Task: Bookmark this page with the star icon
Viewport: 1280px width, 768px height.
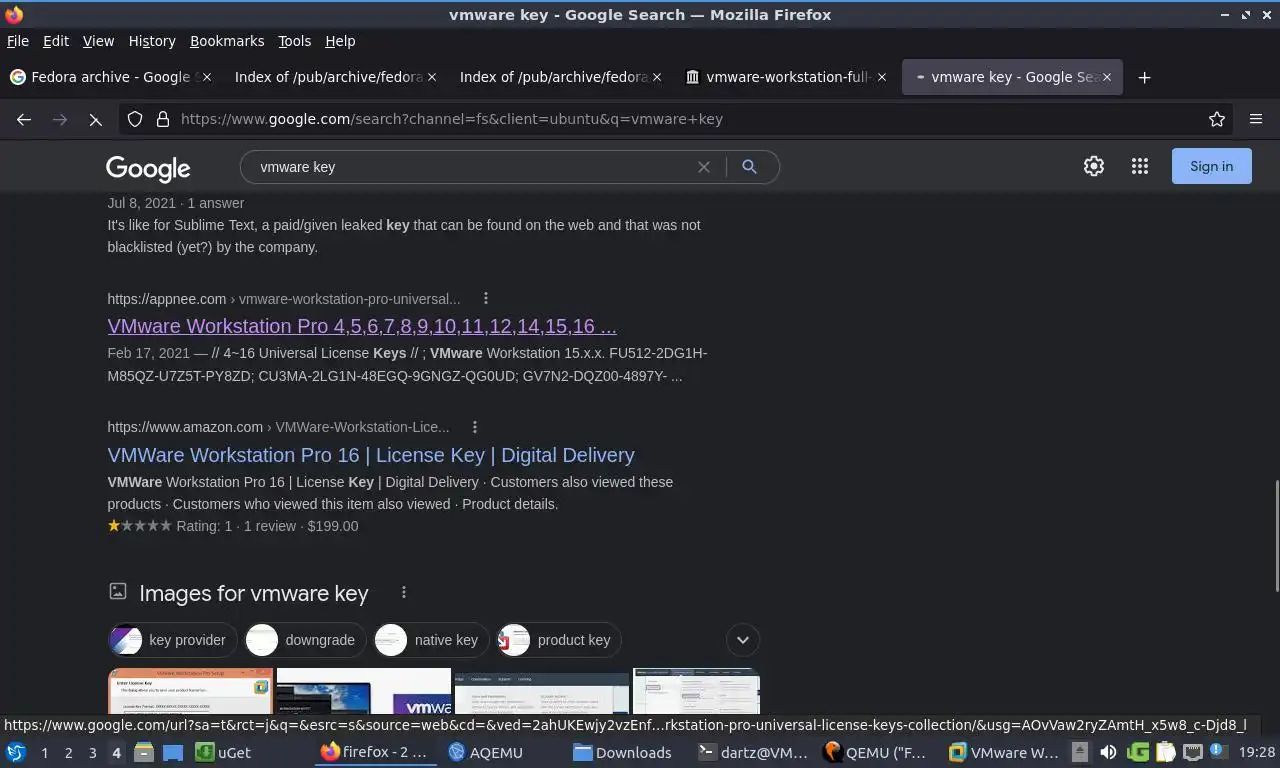Action: pos(1217,119)
